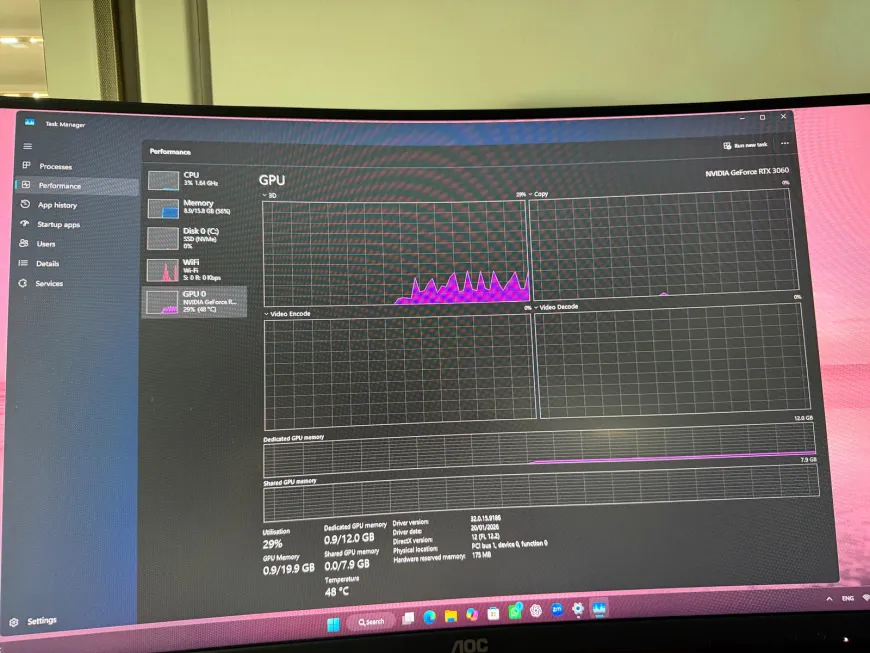Click the Settings gear icon in sidebar
The width and height of the screenshot is (870, 653).
[x=14, y=622]
